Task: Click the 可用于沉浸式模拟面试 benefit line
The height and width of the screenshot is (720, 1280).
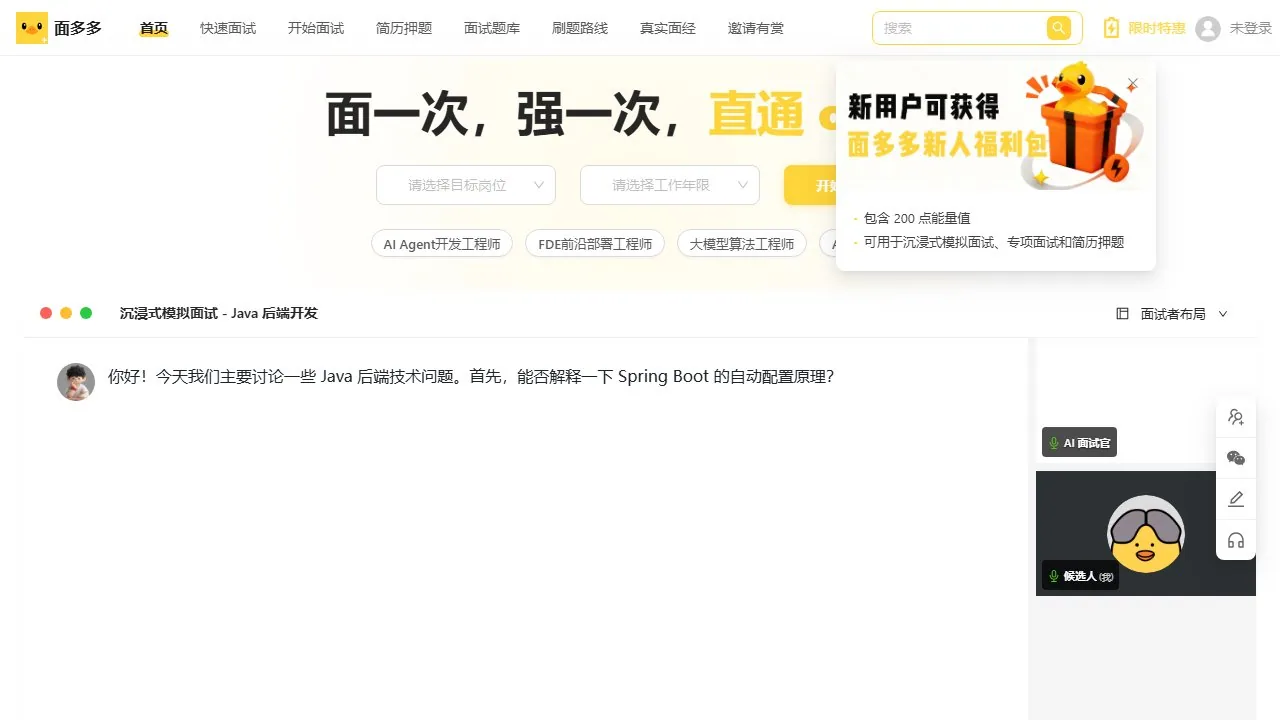Action: click(x=994, y=242)
